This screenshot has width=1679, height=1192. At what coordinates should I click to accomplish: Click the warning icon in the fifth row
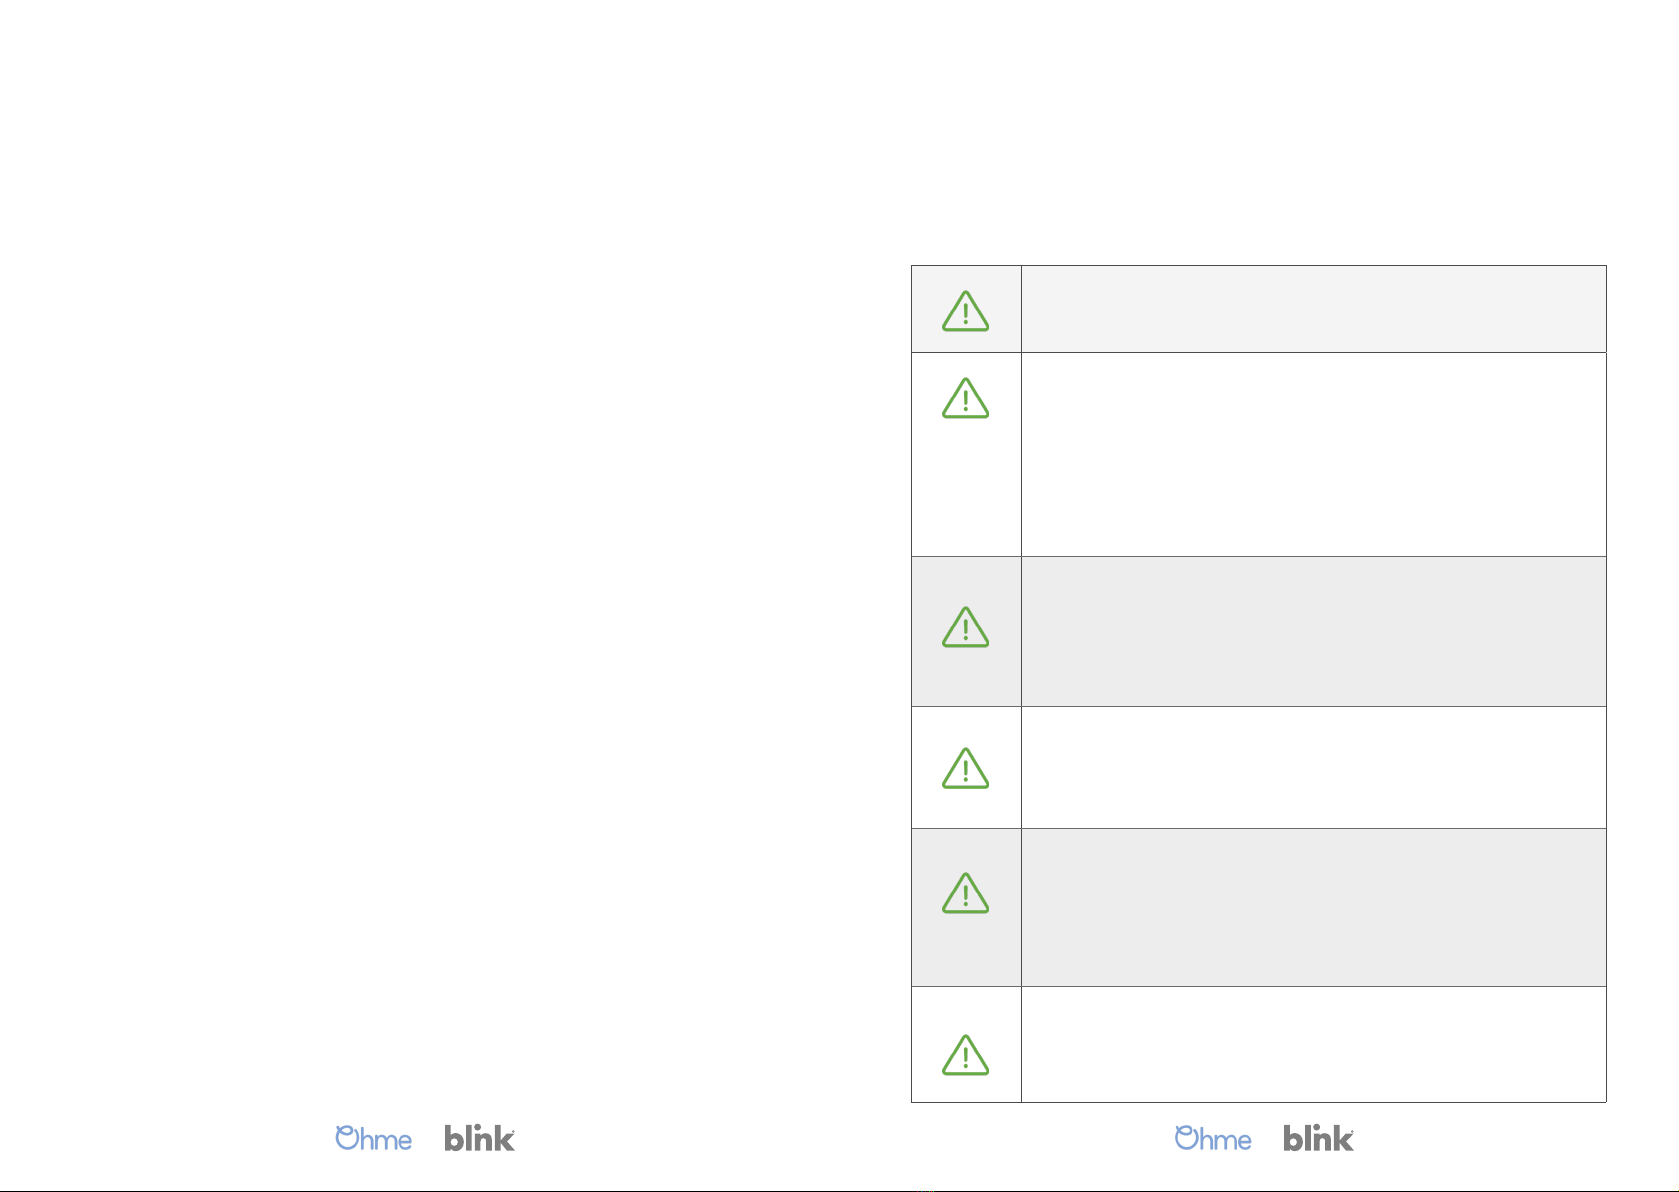[965, 893]
